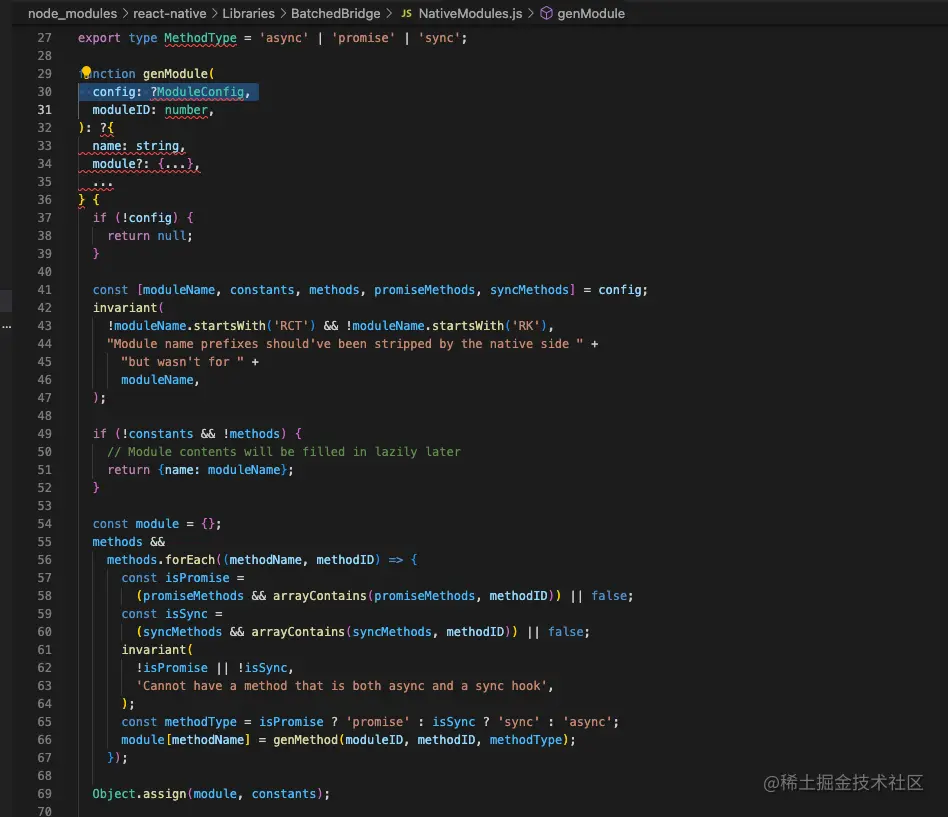The height and width of the screenshot is (817, 948).
Task: Click '!isPromise || !isSync,' on line 62
Action: 215,668
